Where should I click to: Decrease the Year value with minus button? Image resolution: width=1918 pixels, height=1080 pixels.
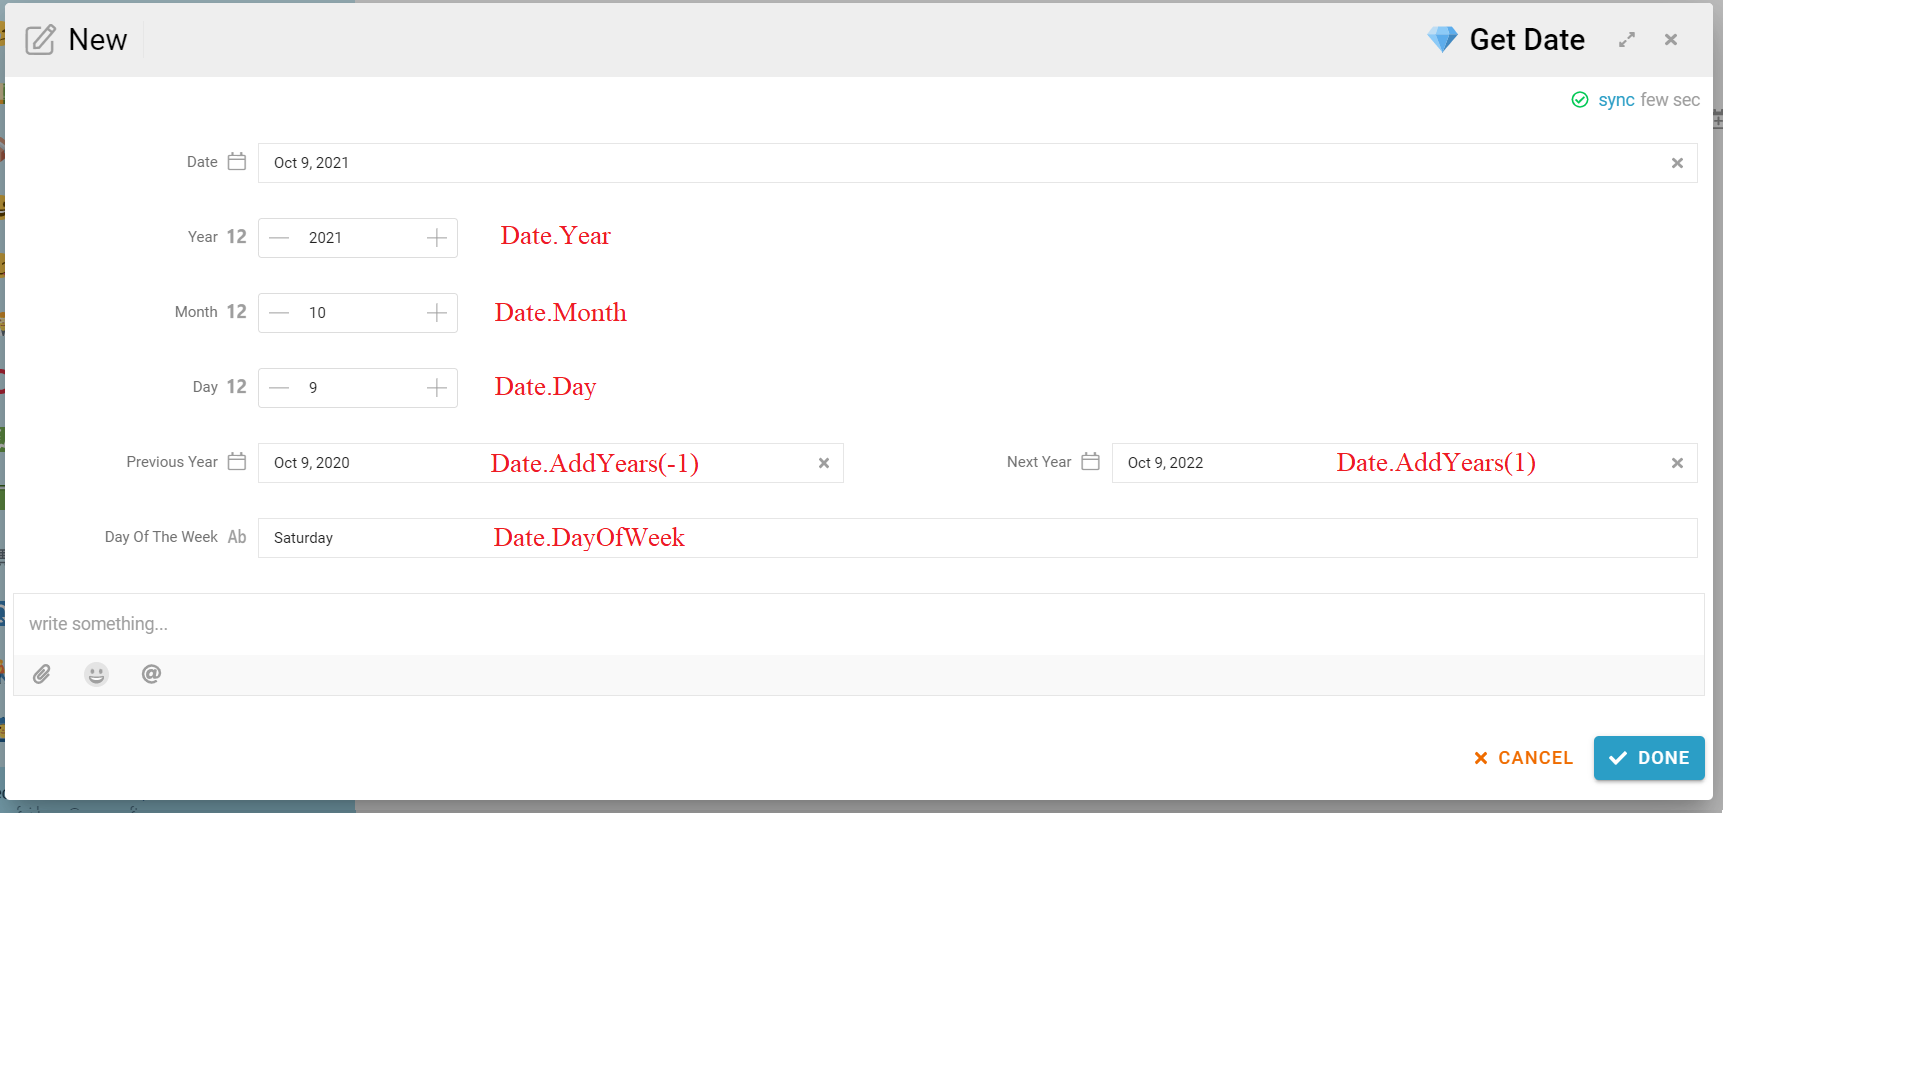point(279,238)
